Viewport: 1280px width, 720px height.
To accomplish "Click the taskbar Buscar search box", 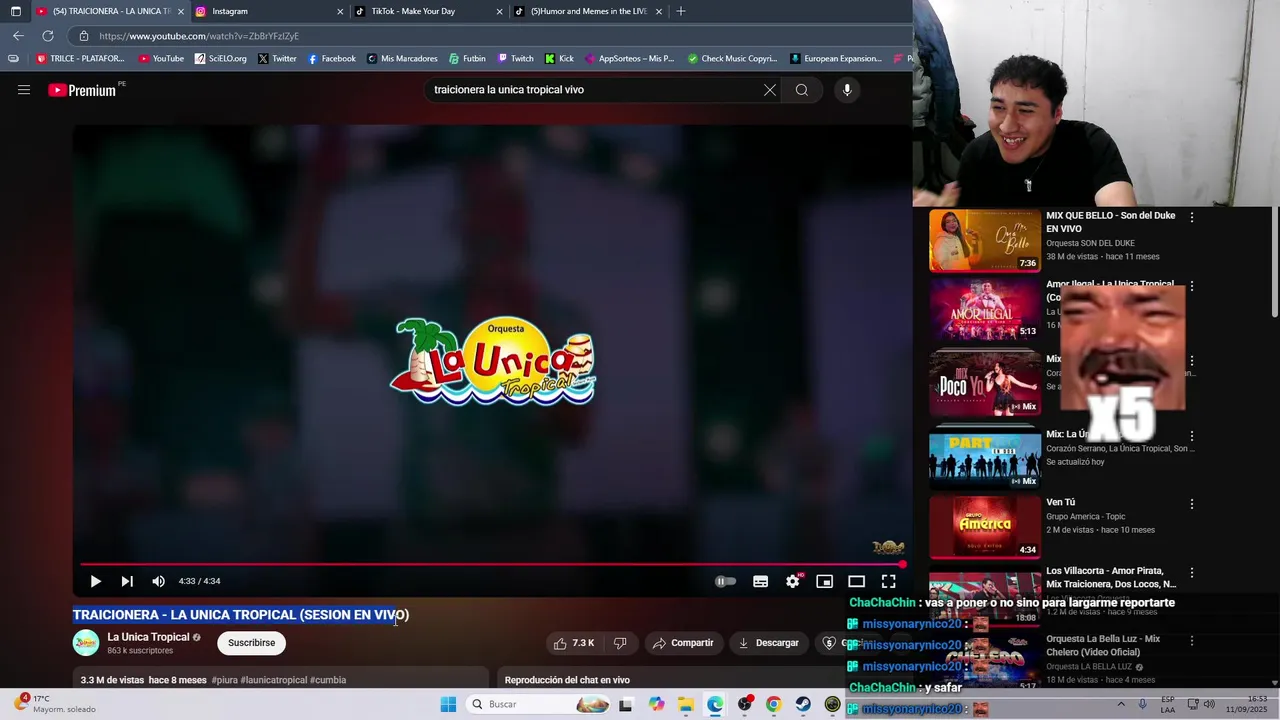I will (x=540, y=704).
